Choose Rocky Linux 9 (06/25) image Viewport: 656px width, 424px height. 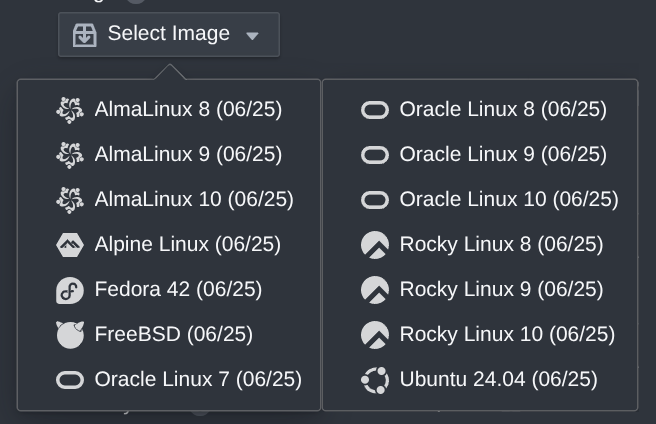[x=501, y=290]
